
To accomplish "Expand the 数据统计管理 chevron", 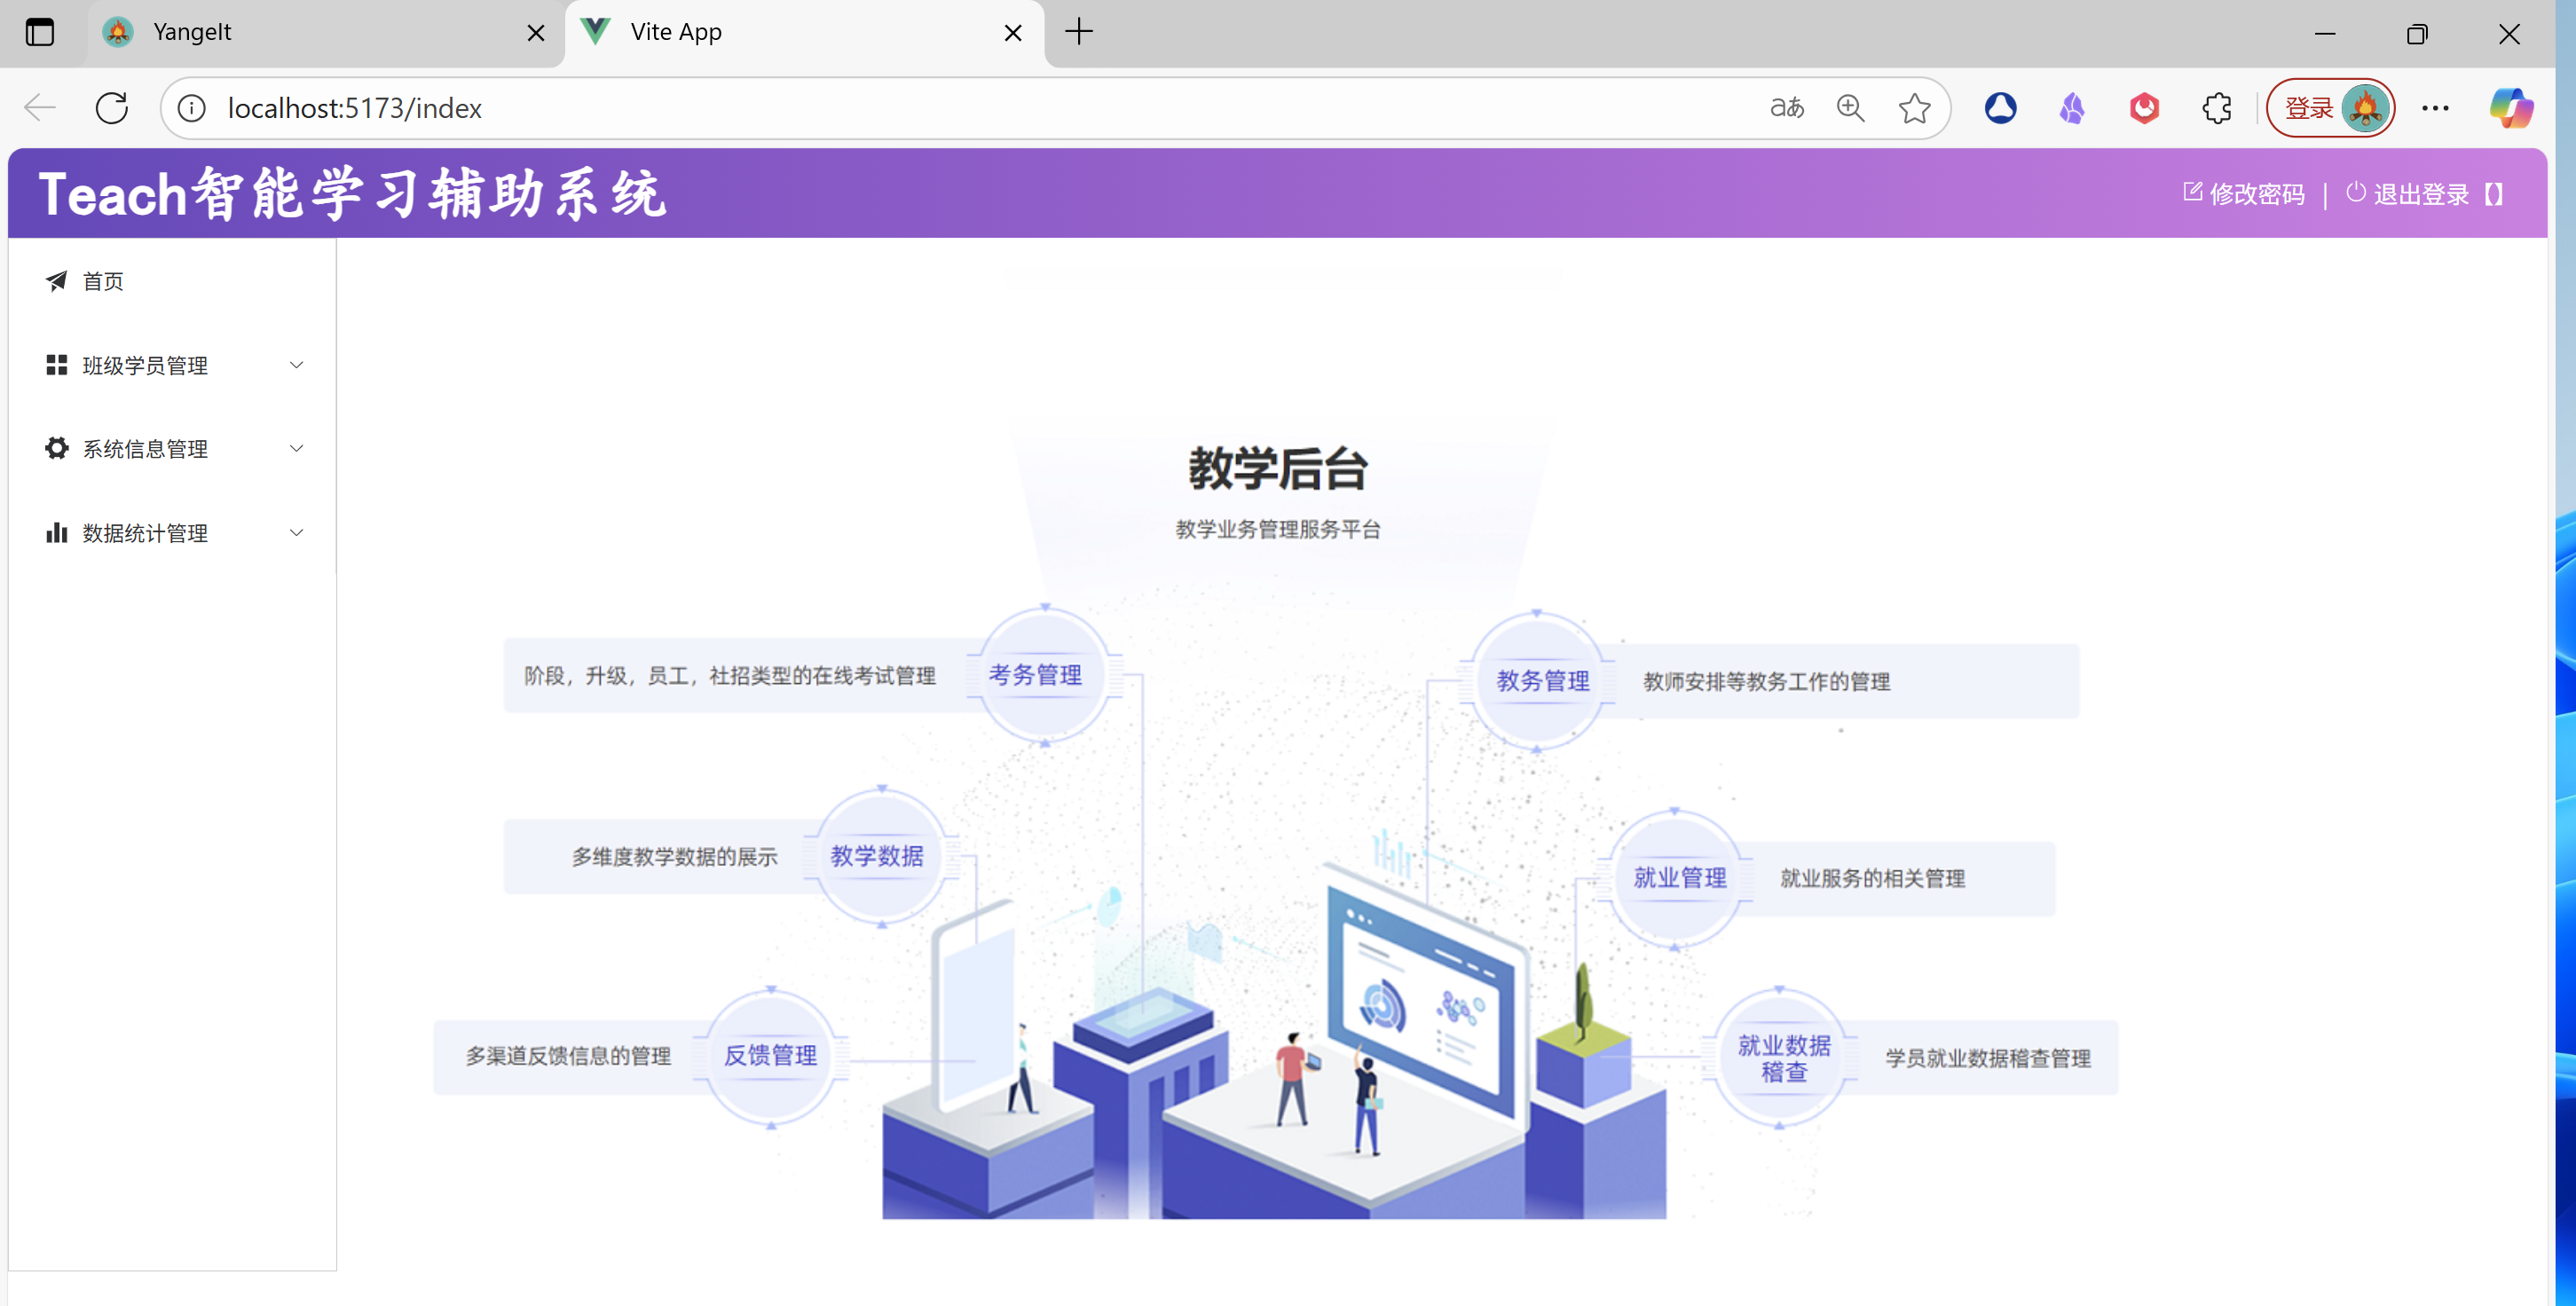I will (296, 532).
